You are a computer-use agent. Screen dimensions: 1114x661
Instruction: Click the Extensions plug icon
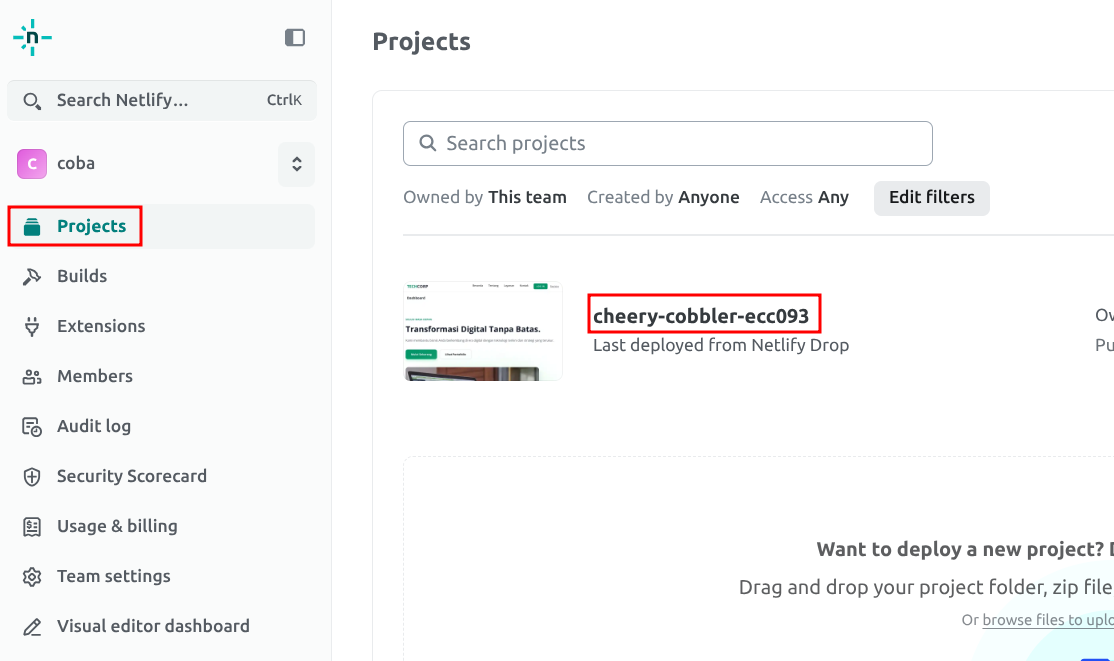[32, 326]
